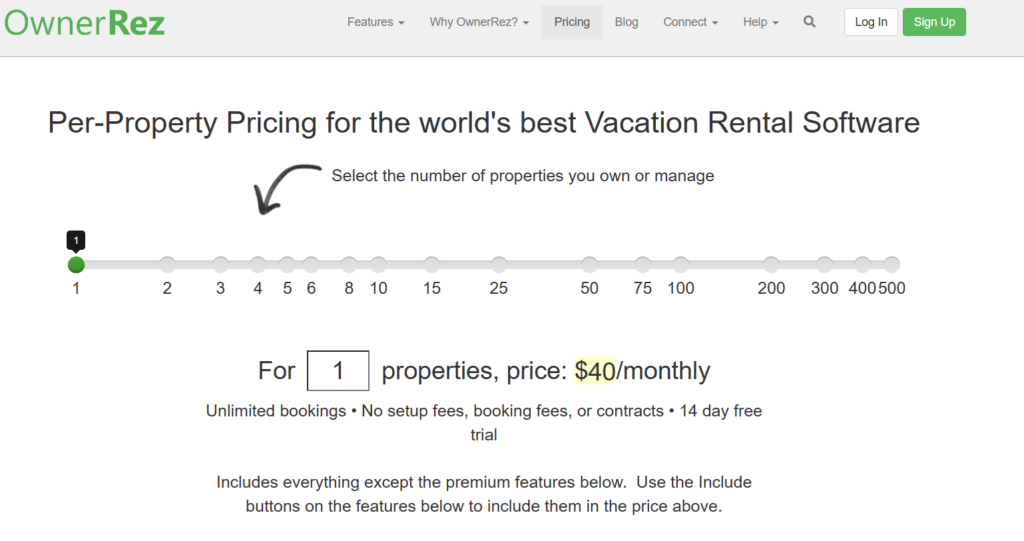Choose 10 properties on the slider
Screen dimensions: 1024x541
378,265
